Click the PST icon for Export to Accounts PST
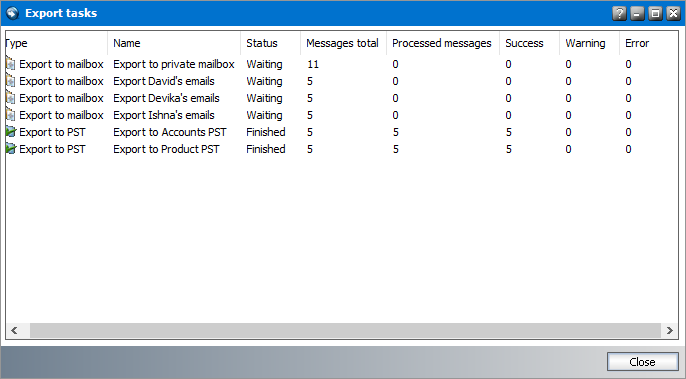This screenshot has height=379, width=686. coord(10,132)
